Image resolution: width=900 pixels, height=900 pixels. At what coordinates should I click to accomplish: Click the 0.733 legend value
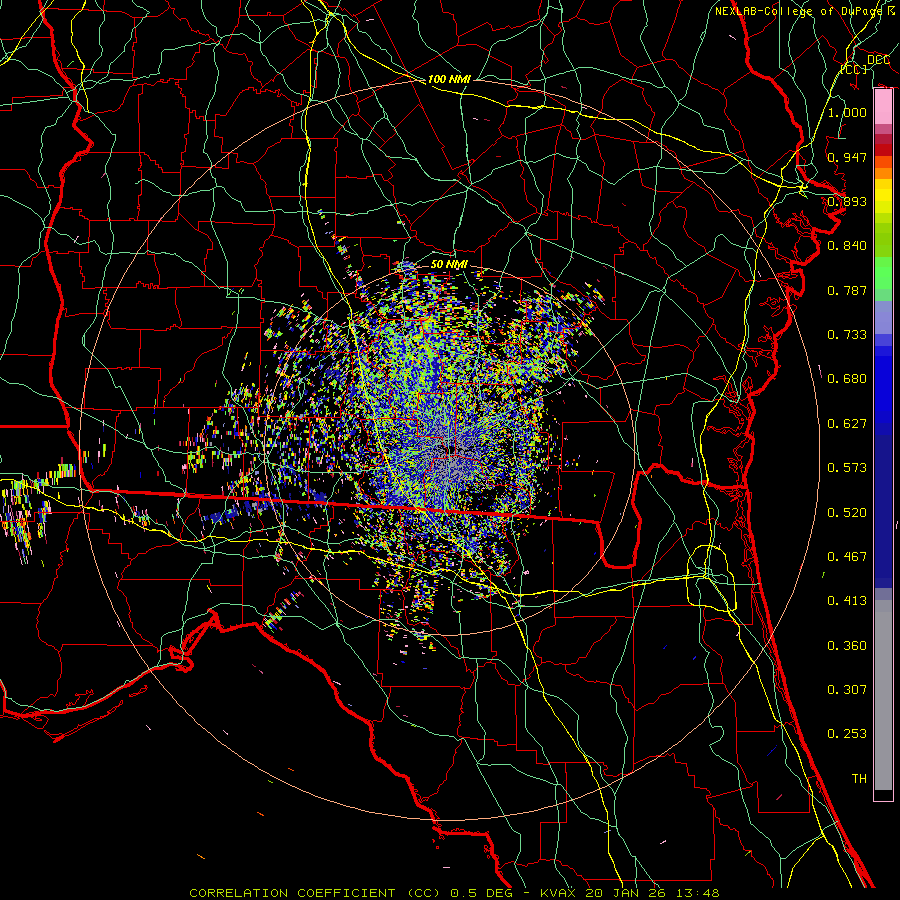[x=847, y=334]
